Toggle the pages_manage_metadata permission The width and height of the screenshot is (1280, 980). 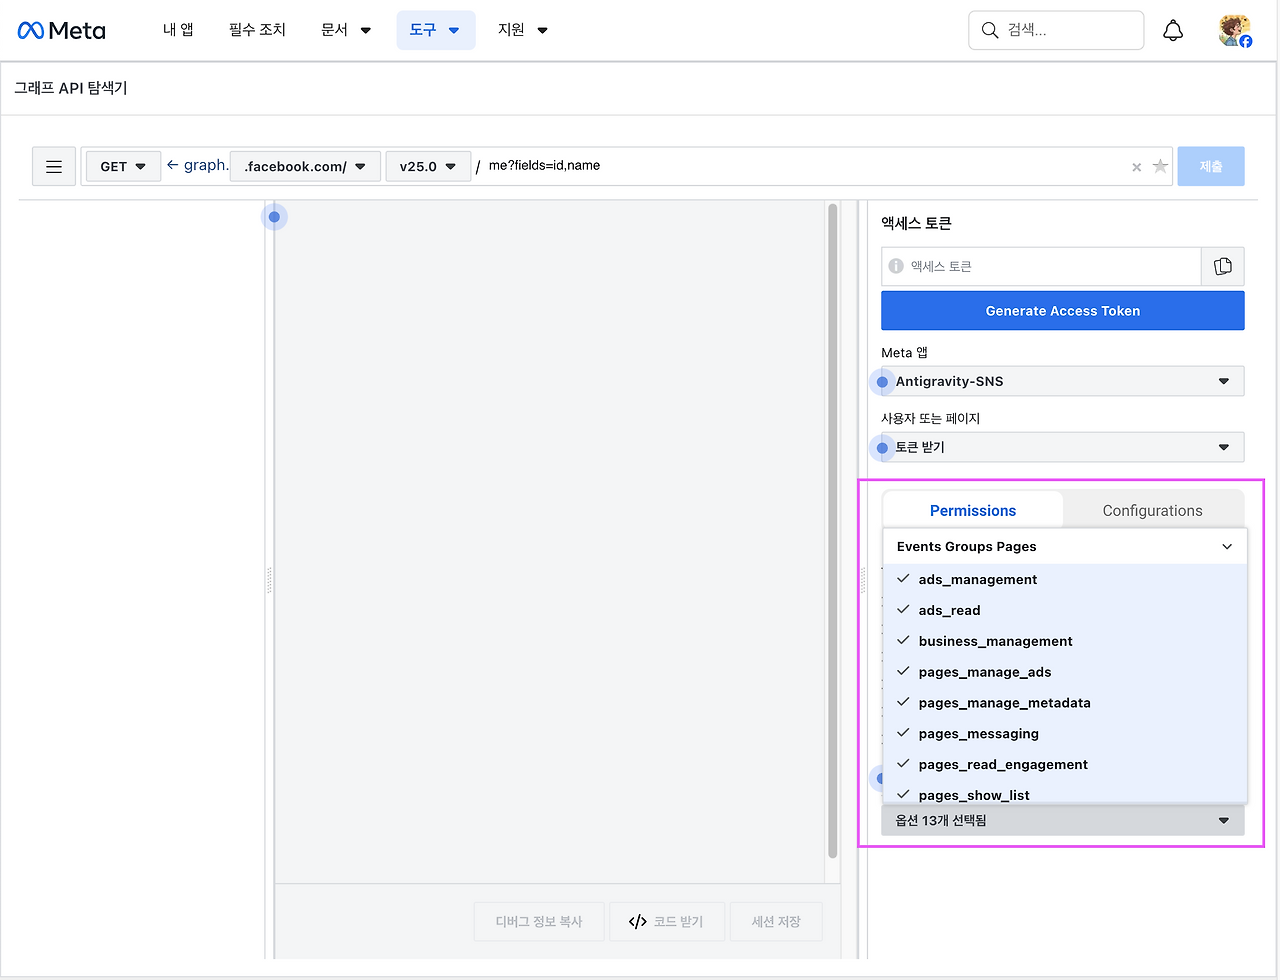1065,703
